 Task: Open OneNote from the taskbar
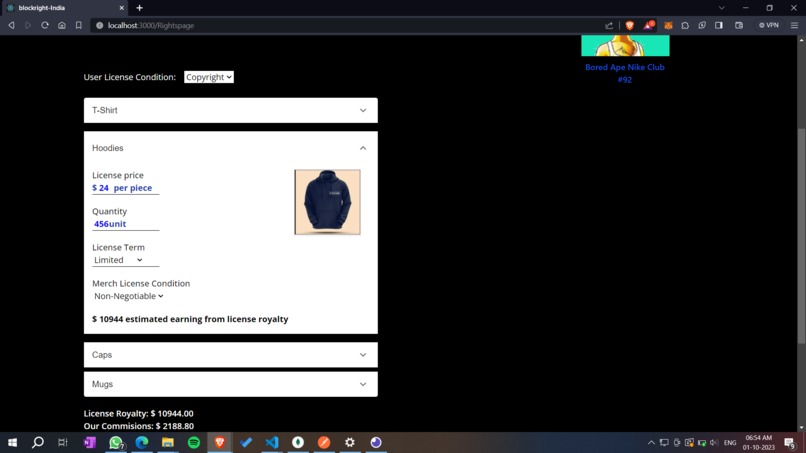tap(90, 442)
